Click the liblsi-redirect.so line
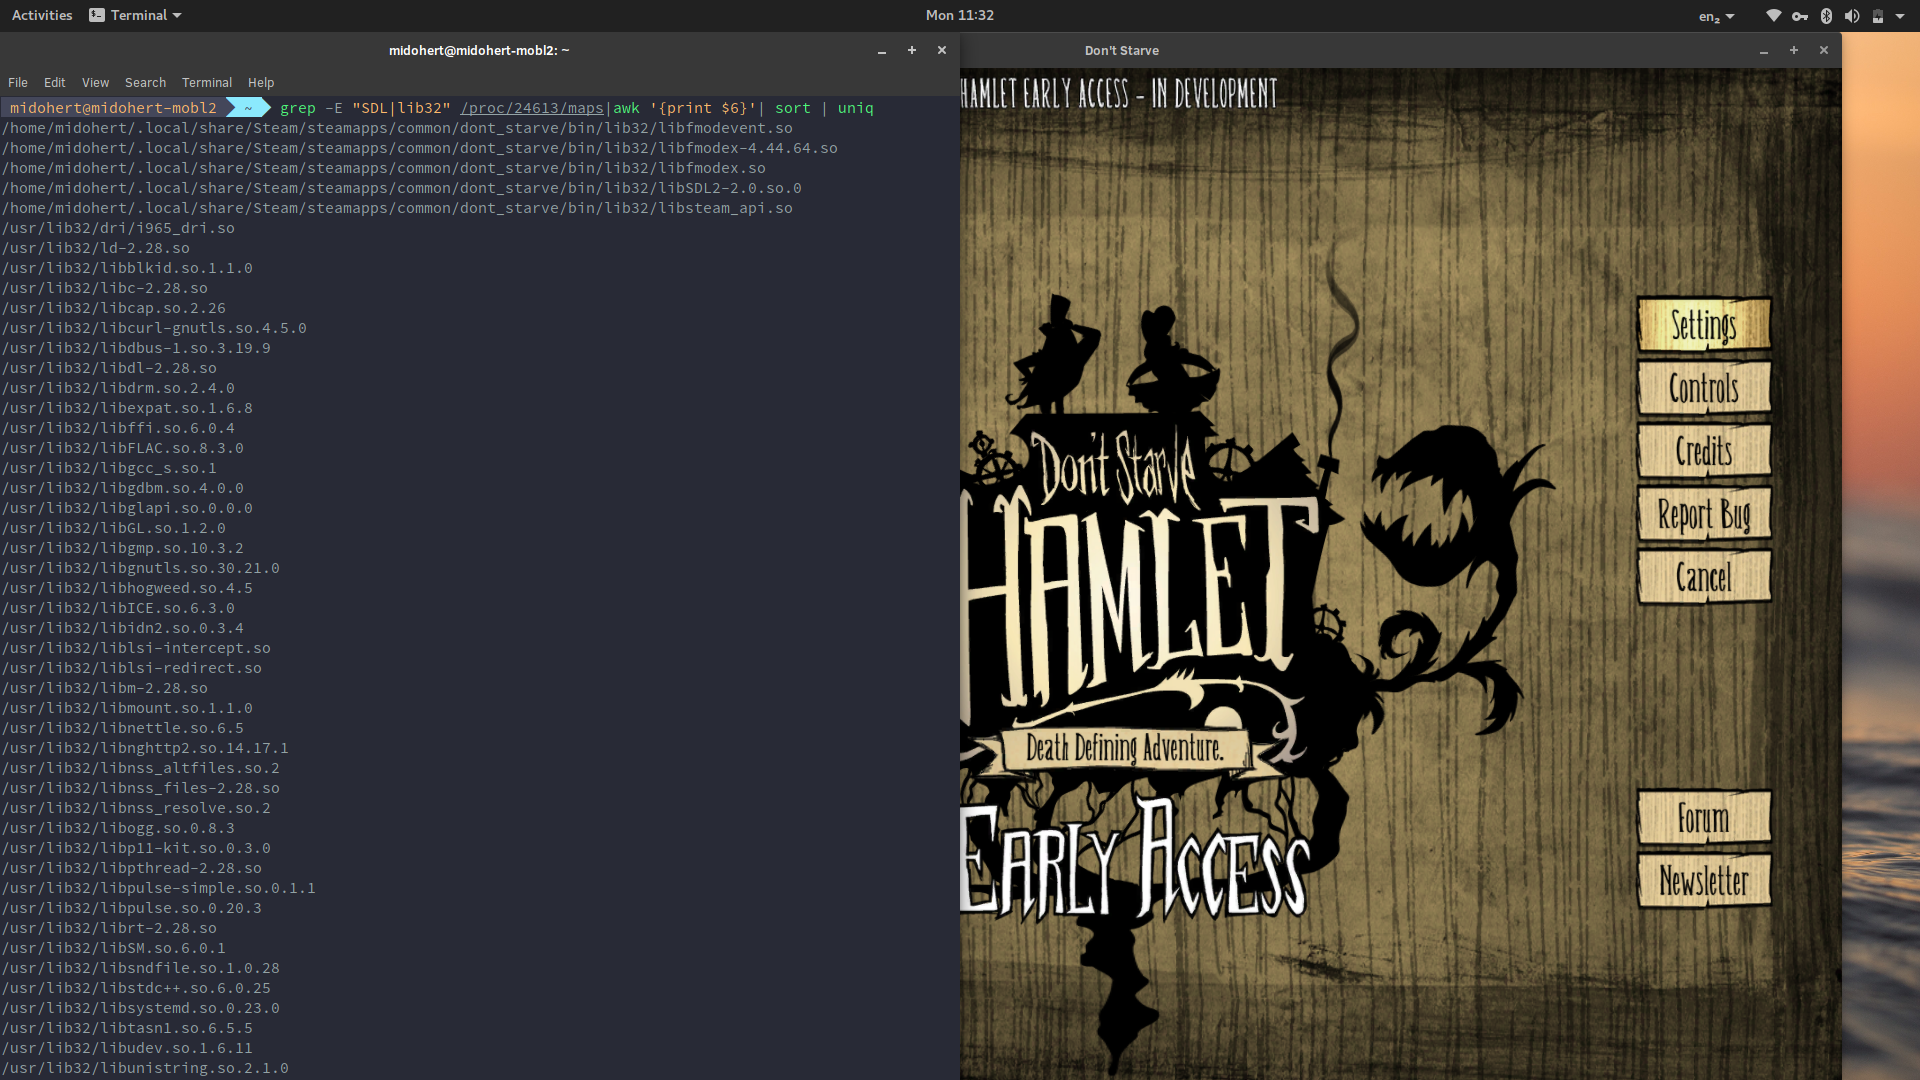The image size is (1920, 1080). 132,668
